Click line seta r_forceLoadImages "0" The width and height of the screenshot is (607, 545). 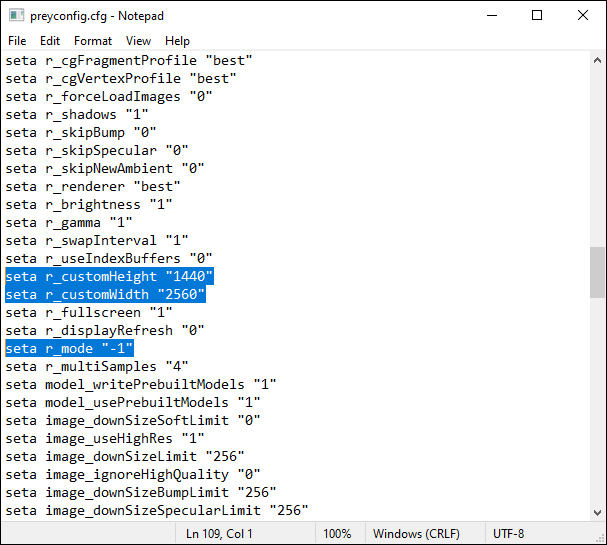click(109, 96)
